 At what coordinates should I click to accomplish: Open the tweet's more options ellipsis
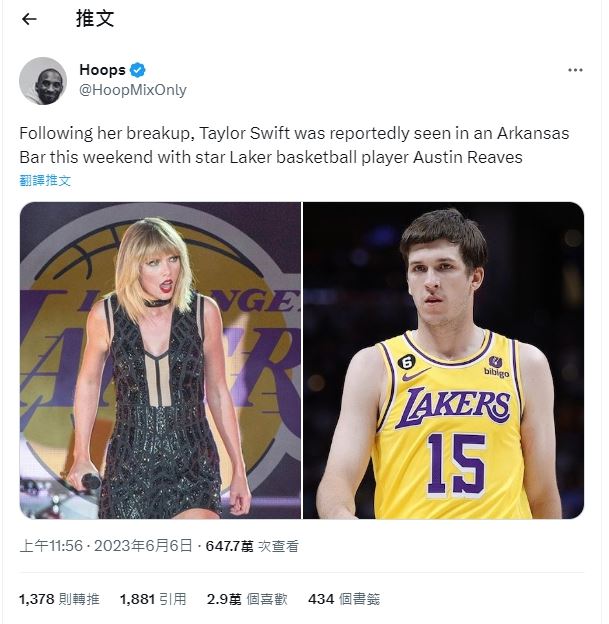[x=575, y=70]
